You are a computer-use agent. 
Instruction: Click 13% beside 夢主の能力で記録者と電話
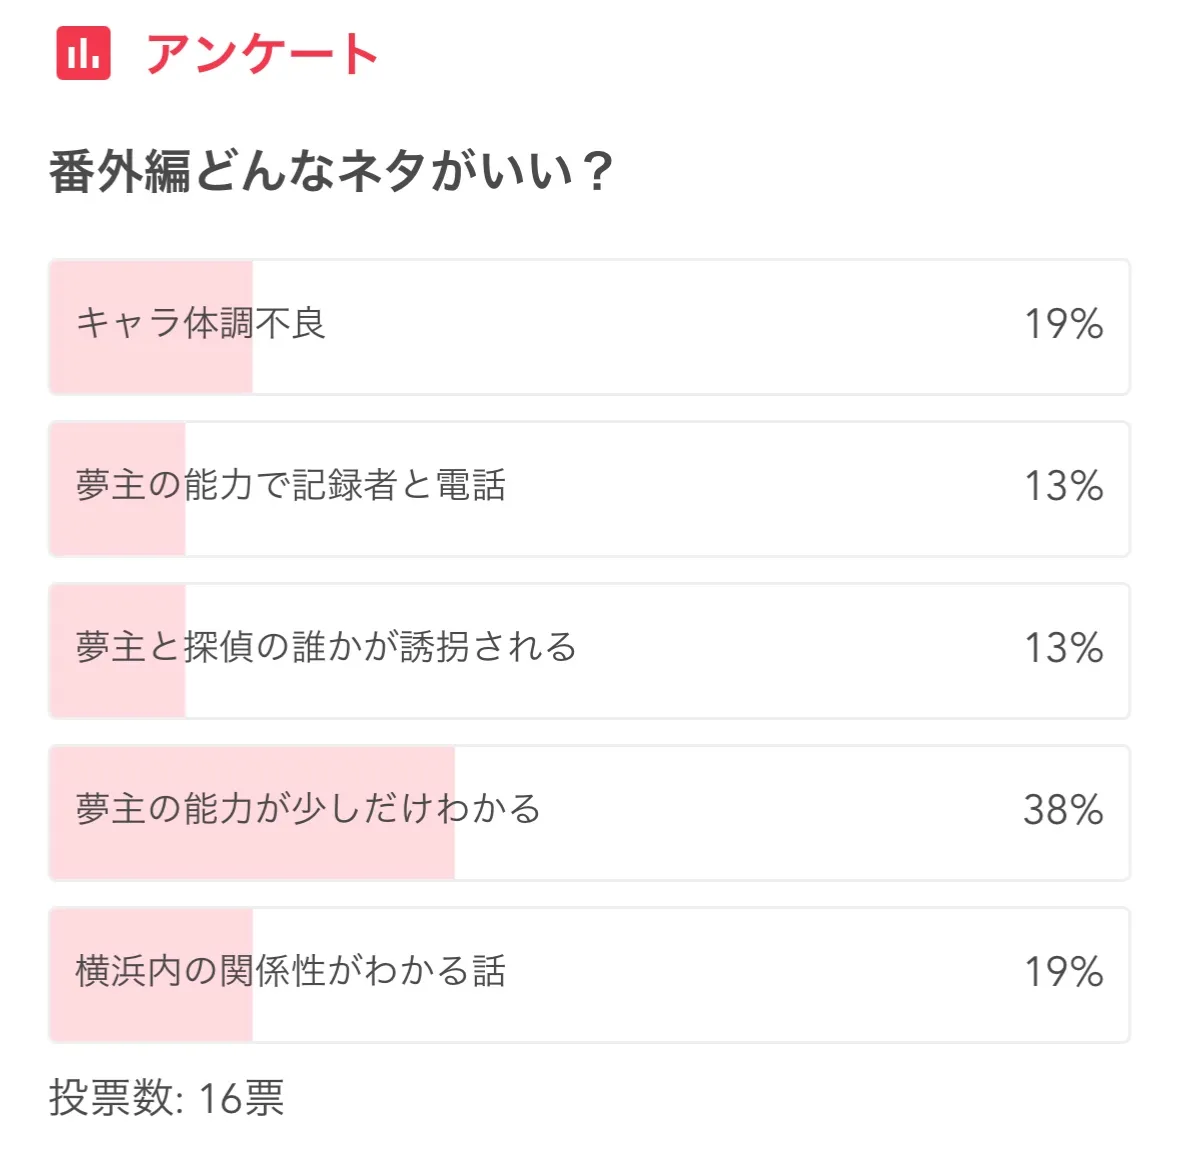point(1063,486)
